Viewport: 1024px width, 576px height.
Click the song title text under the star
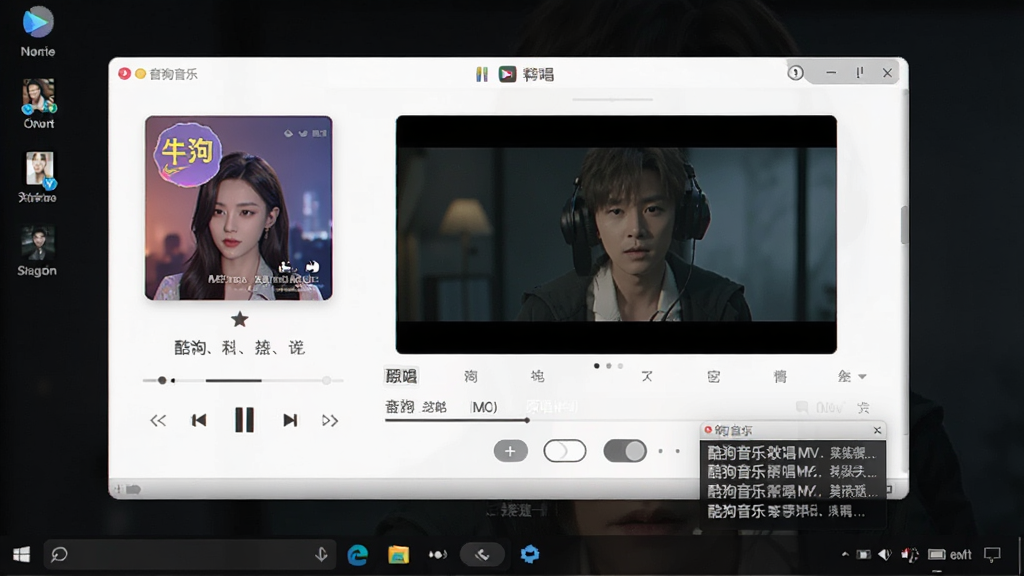(239, 347)
